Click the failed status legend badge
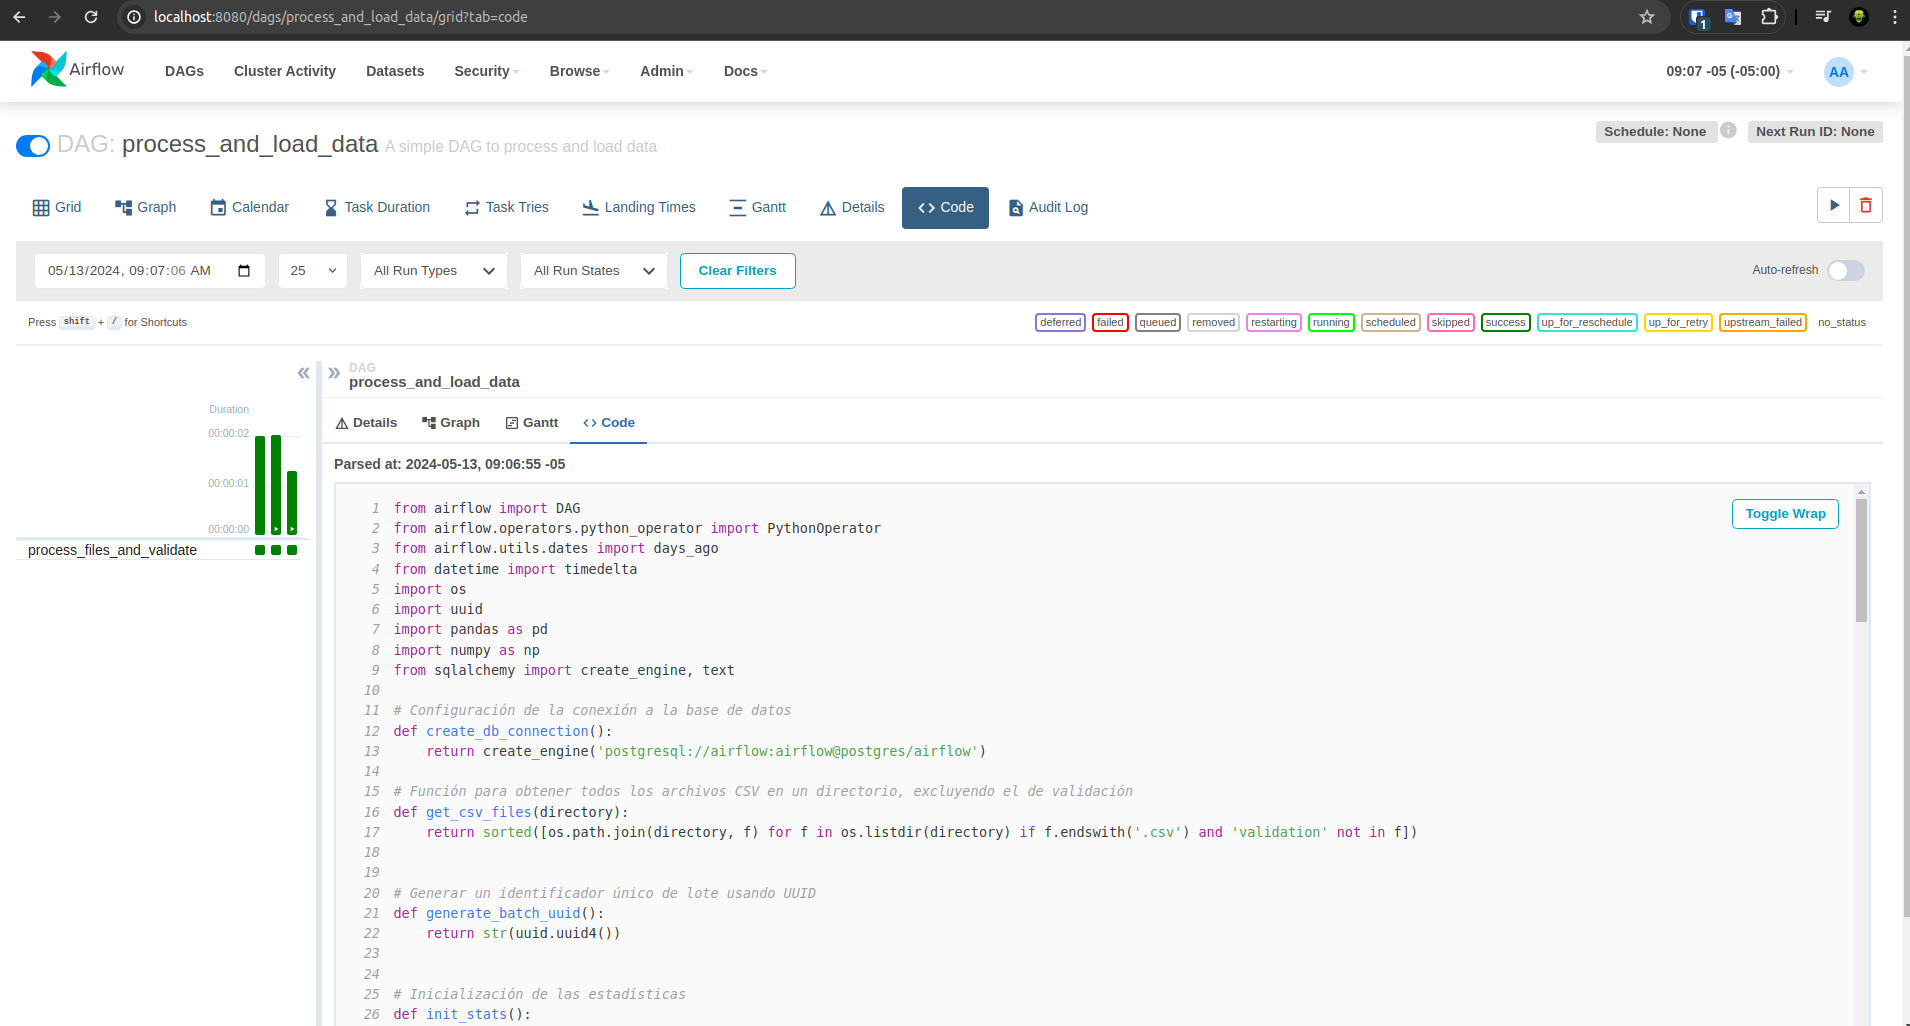 (1110, 322)
